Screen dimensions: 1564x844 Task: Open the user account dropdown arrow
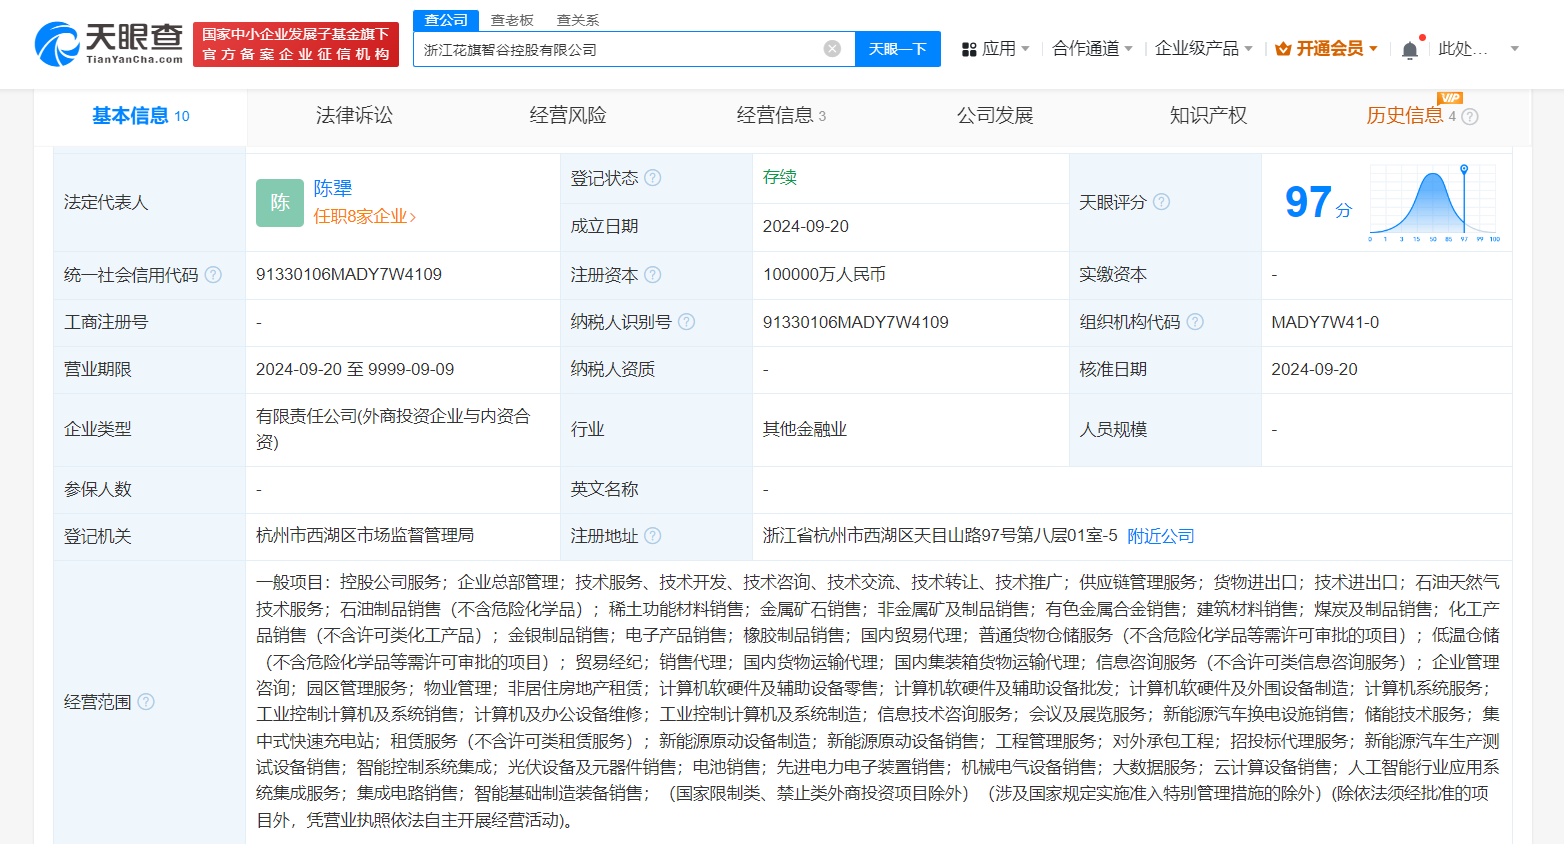pyautogui.click(x=1514, y=49)
